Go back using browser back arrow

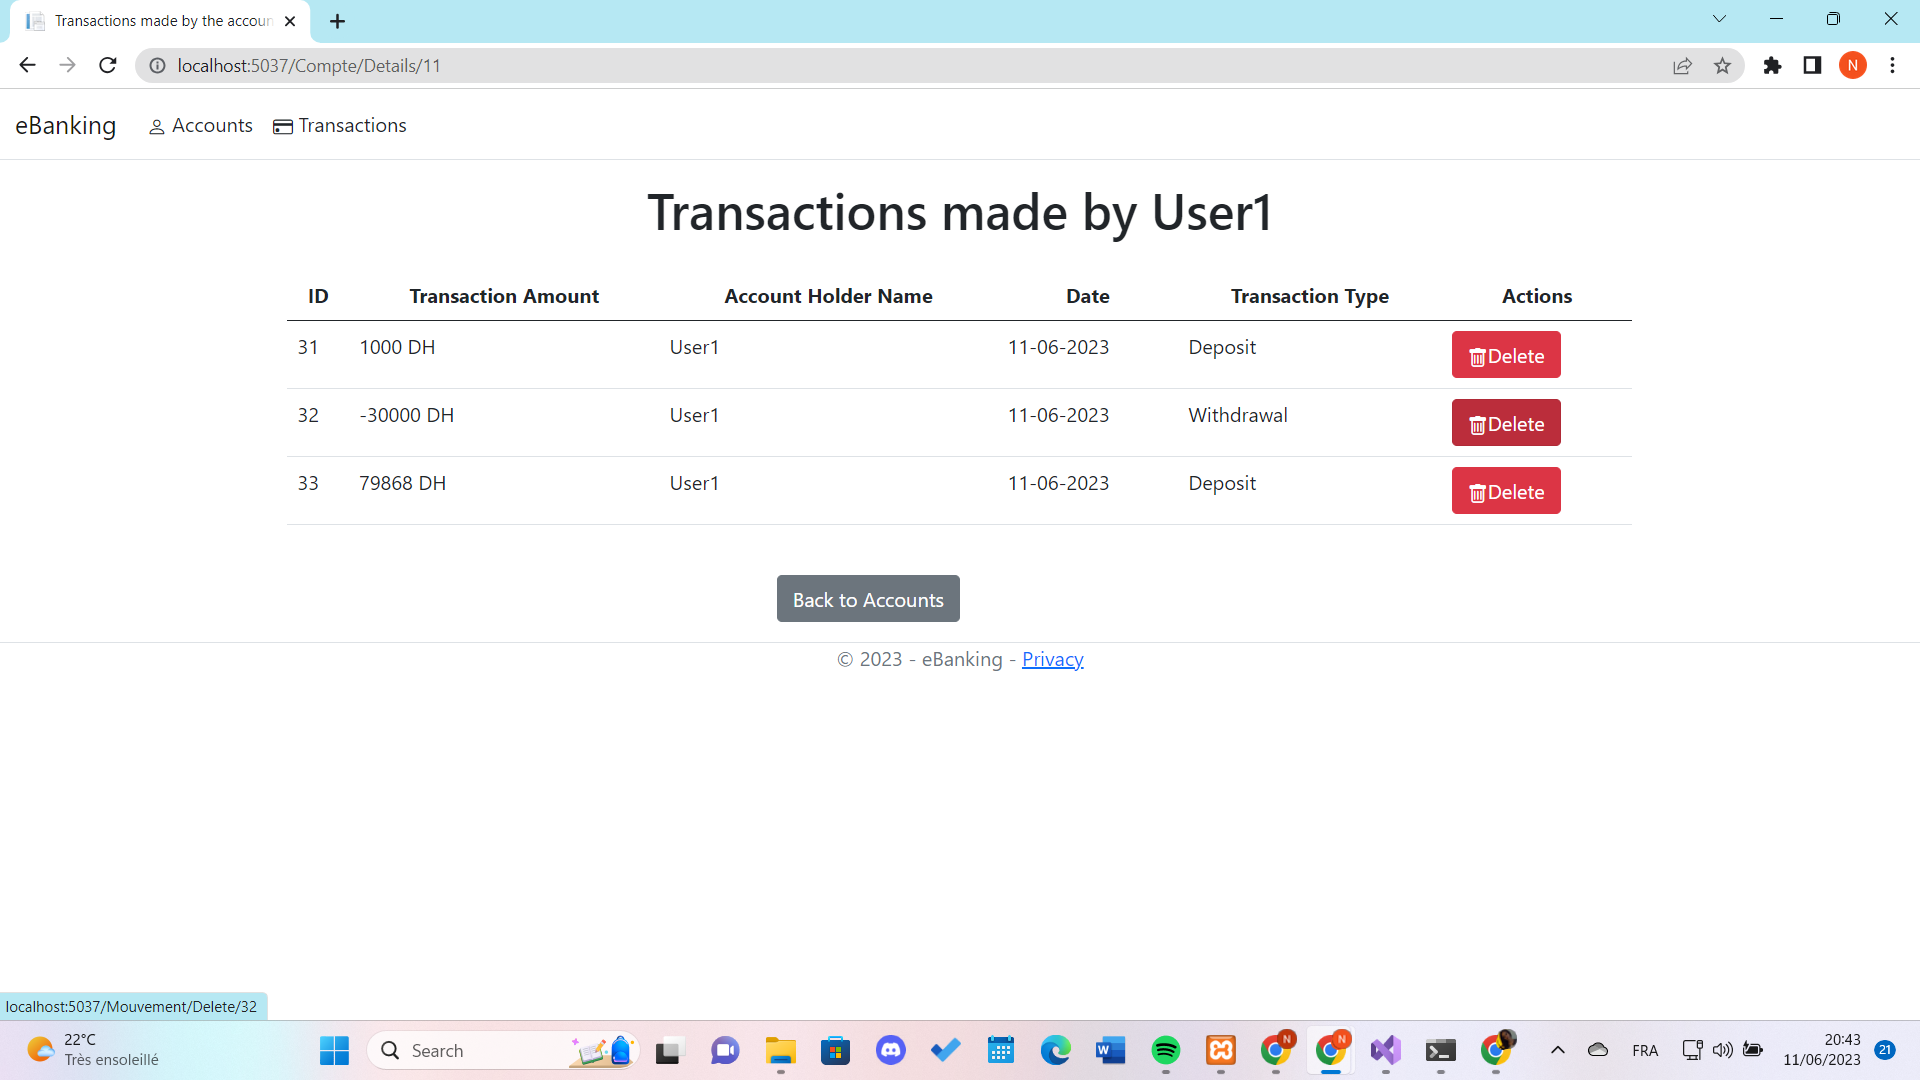pyautogui.click(x=27, y=66)
